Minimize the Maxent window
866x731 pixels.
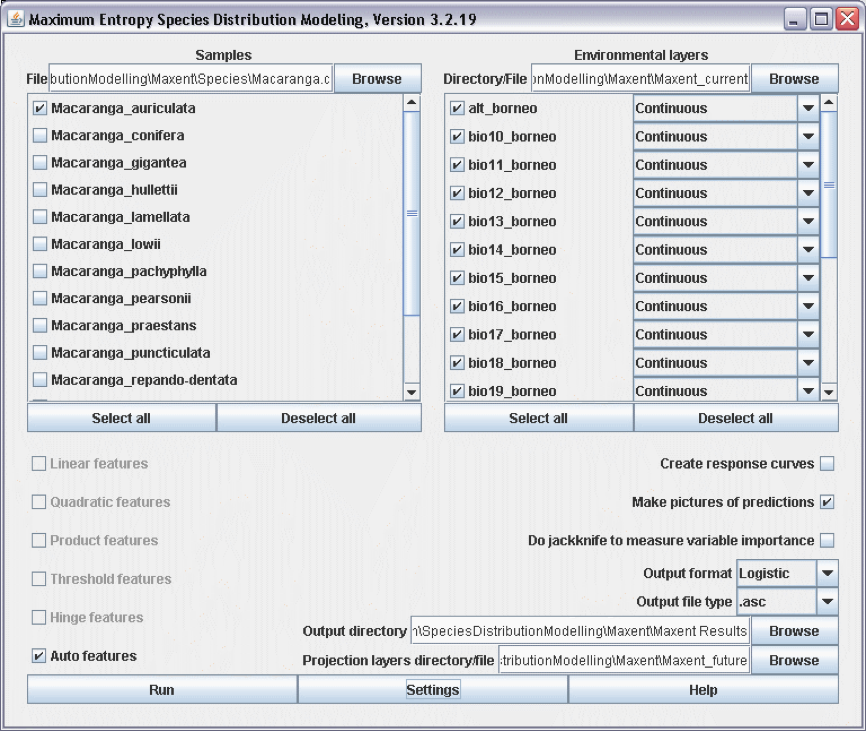coord(794,19)
